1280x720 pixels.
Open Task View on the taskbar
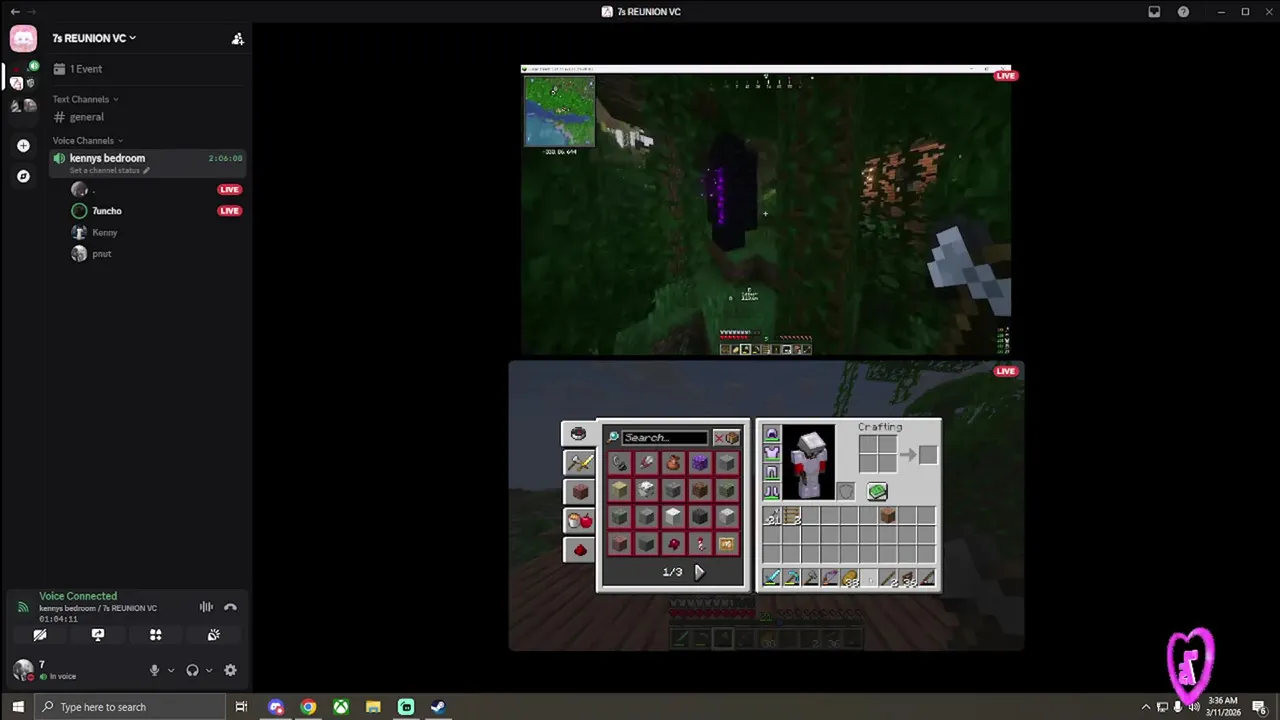point(241,707)
